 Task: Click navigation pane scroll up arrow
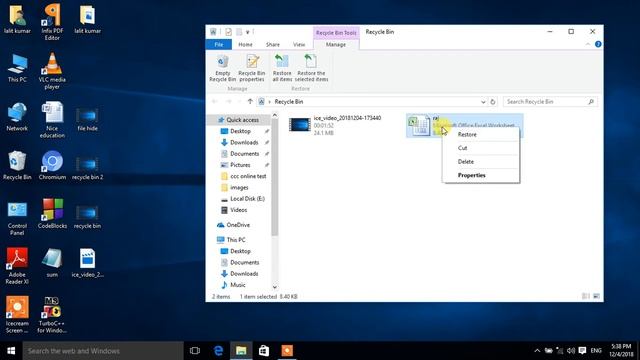[x=275, y=116]
